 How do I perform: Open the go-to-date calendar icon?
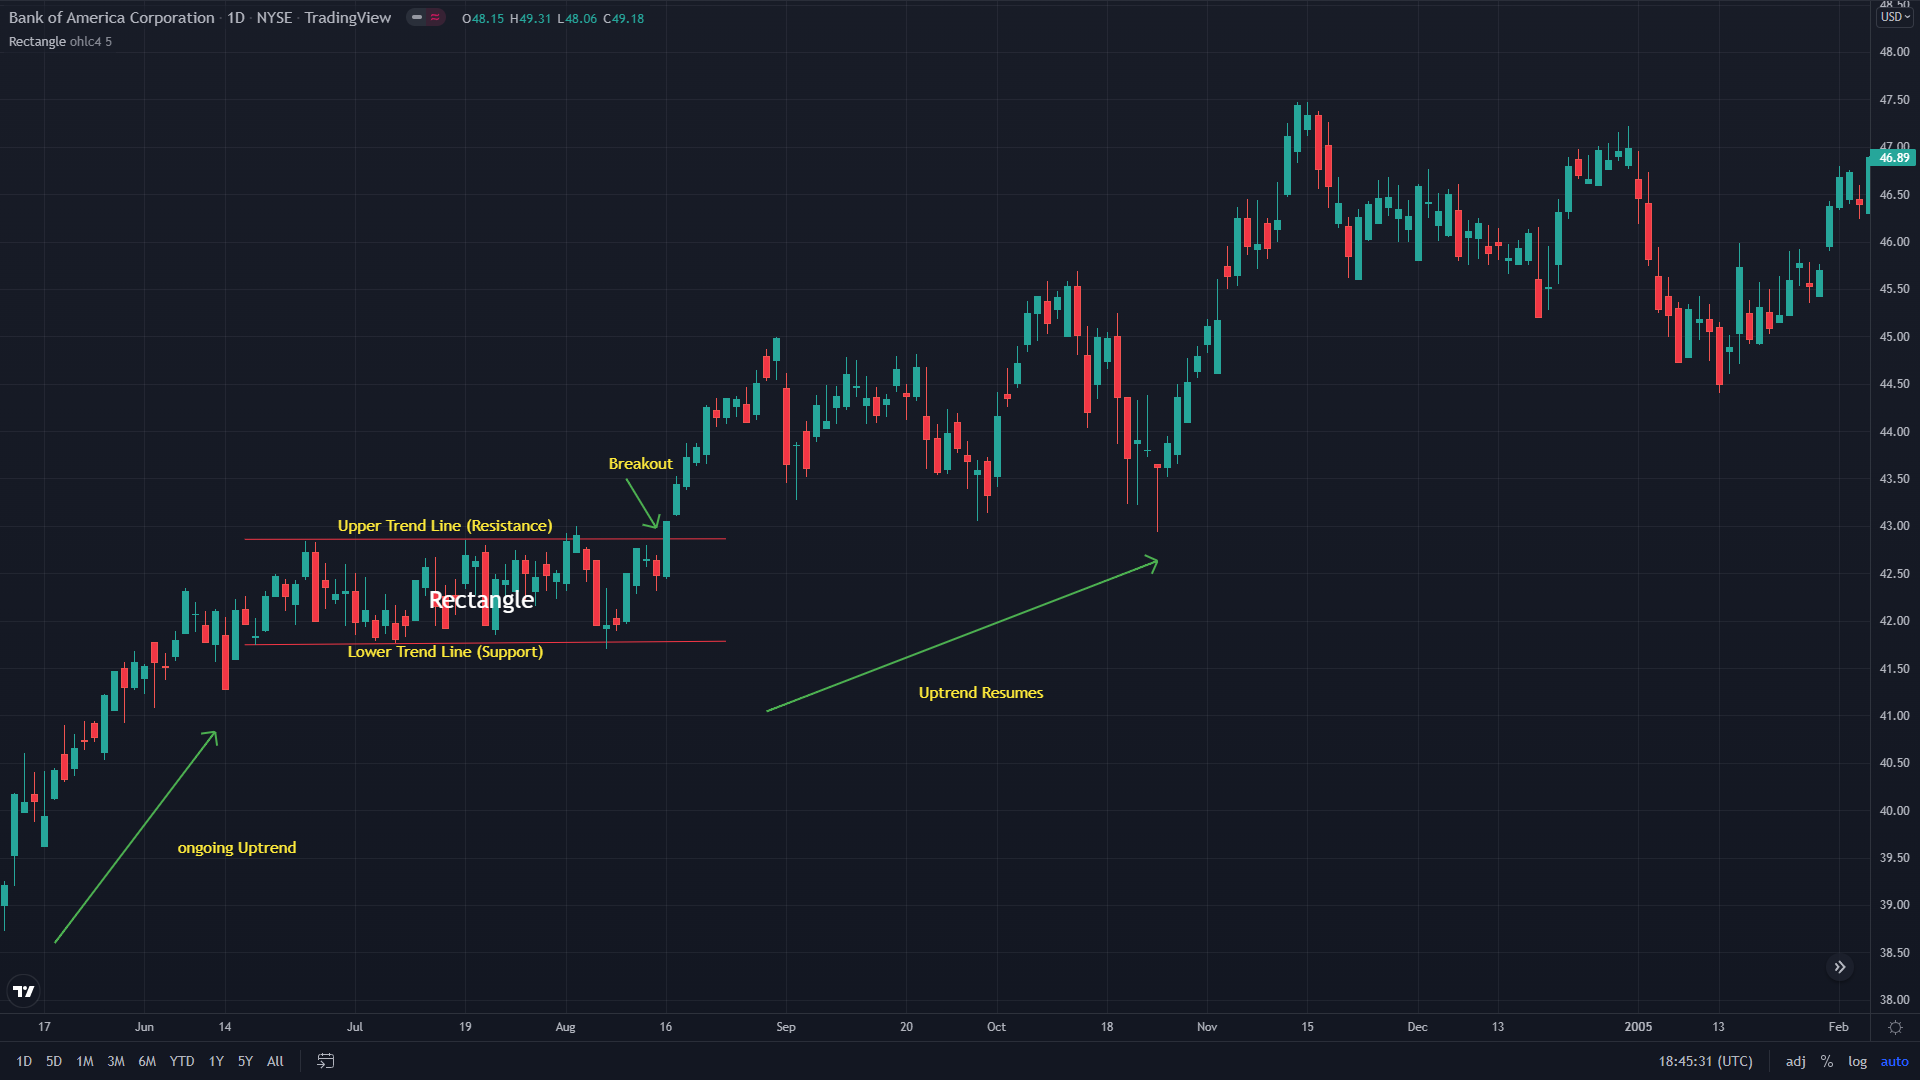(x=326, y=1061)
